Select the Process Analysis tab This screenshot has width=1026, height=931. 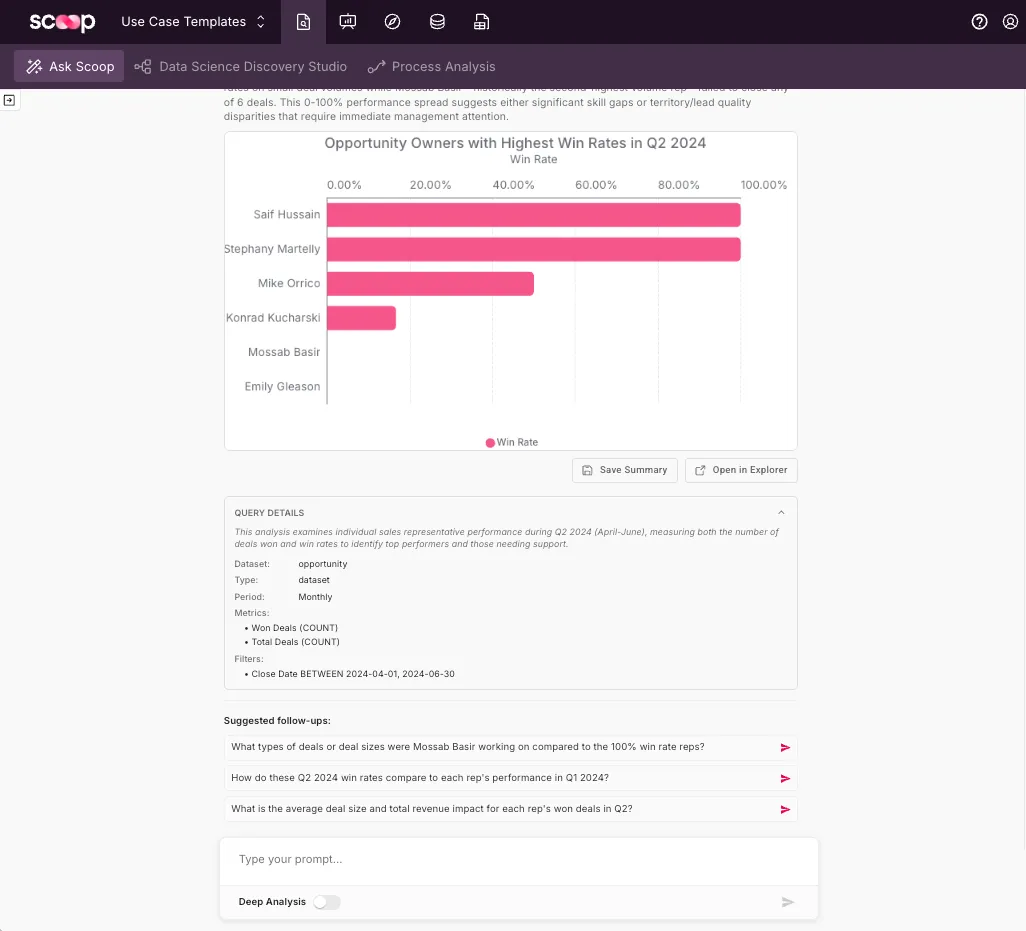(431, 66)
